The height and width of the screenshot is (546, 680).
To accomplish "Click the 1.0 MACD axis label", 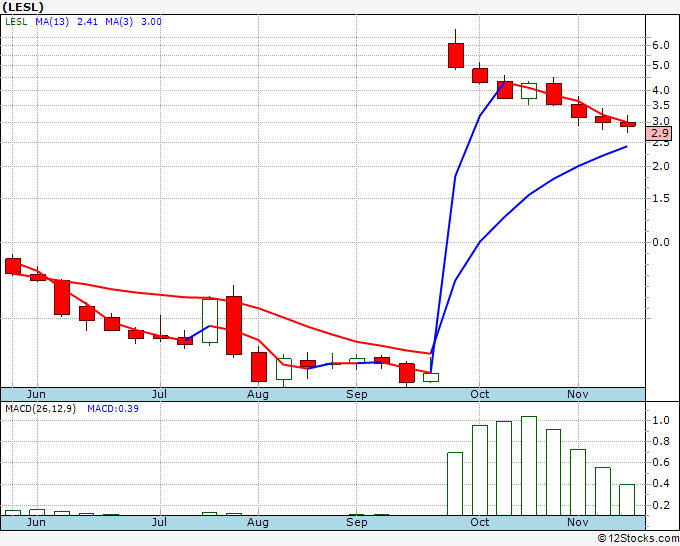I will 661,420.
